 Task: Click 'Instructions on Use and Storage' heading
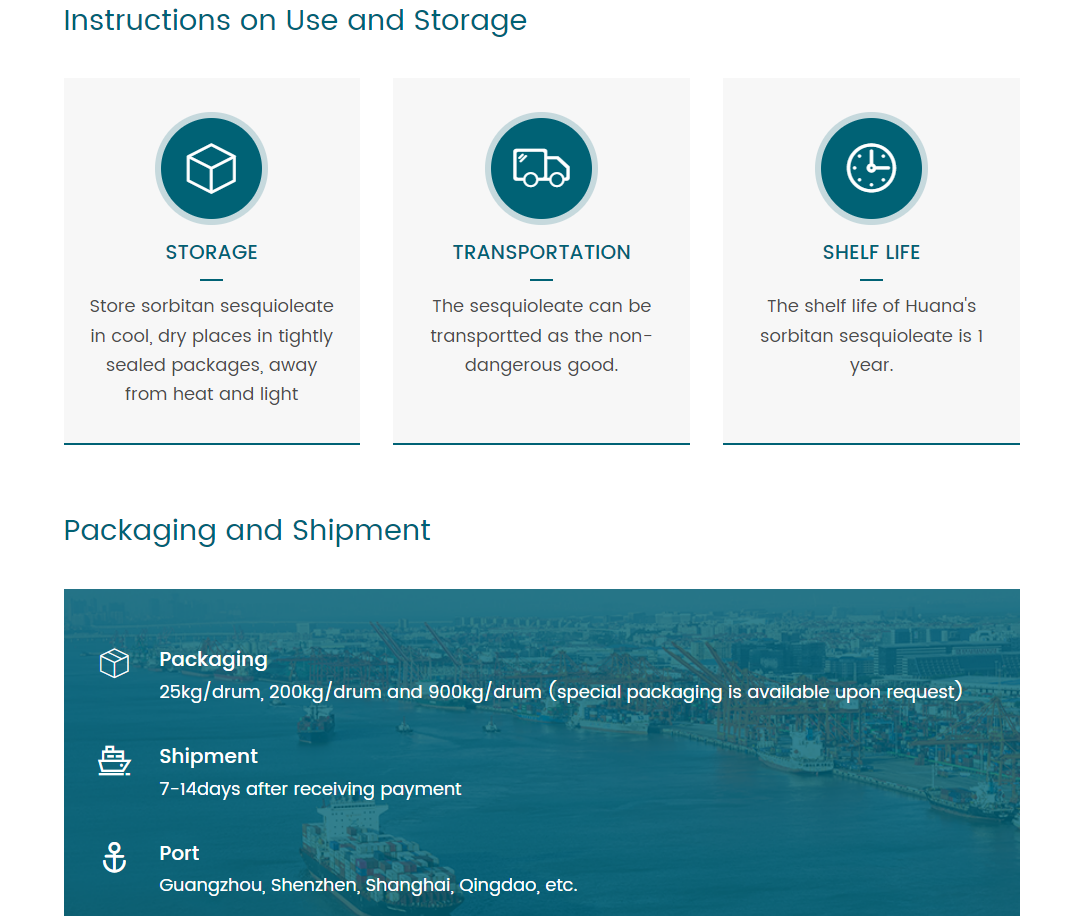click(295, 20)
